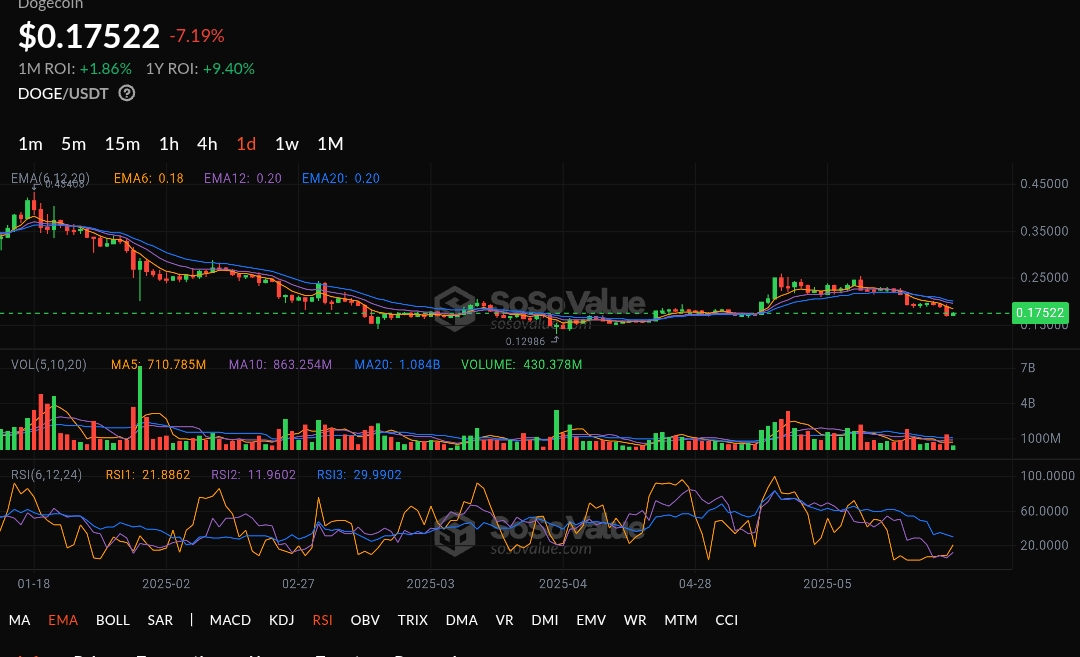Toggle the RSI indicator off

pyautogui.click(x=322, y=620)
